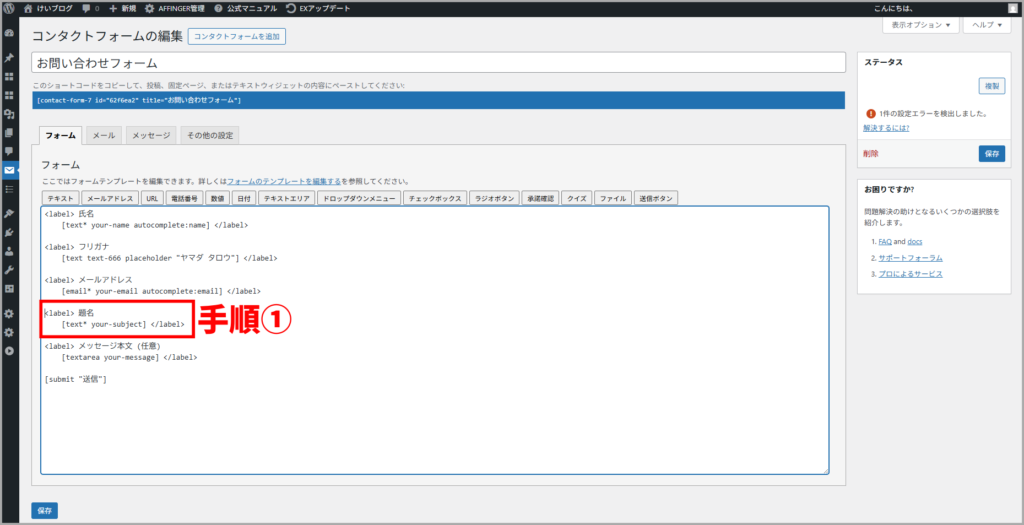Switch to the その他の設定 tab
The image size is (1024, 525).
(x=209, y=135)
